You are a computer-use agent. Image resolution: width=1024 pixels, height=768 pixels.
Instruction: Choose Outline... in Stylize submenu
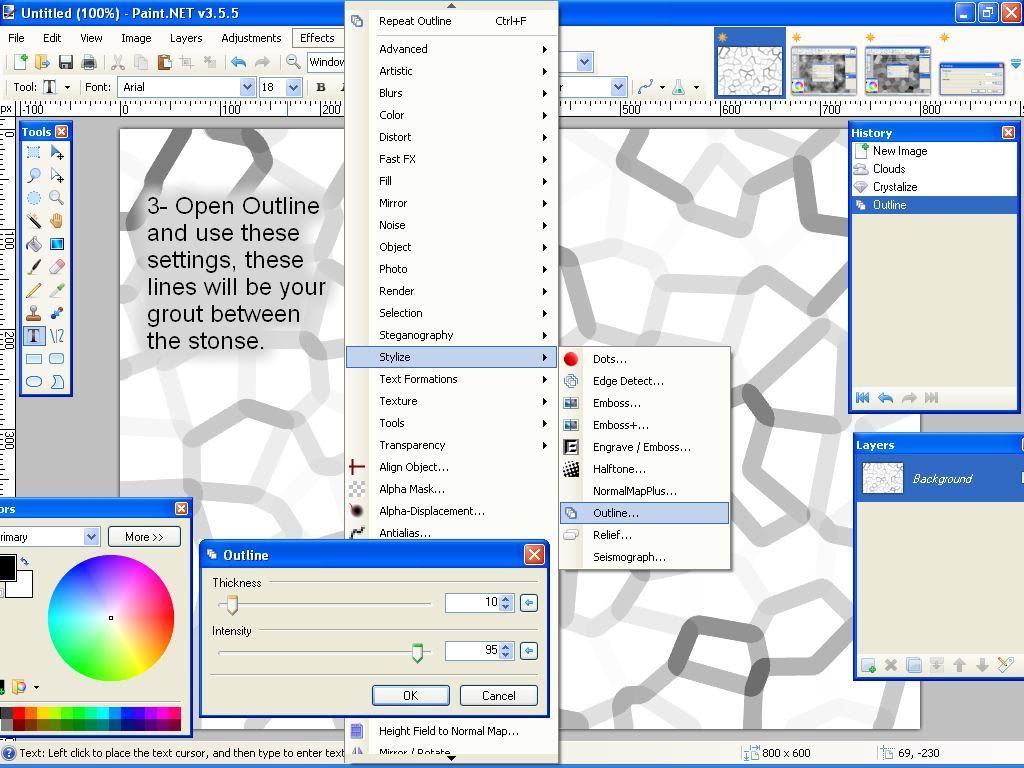point(645,513)
